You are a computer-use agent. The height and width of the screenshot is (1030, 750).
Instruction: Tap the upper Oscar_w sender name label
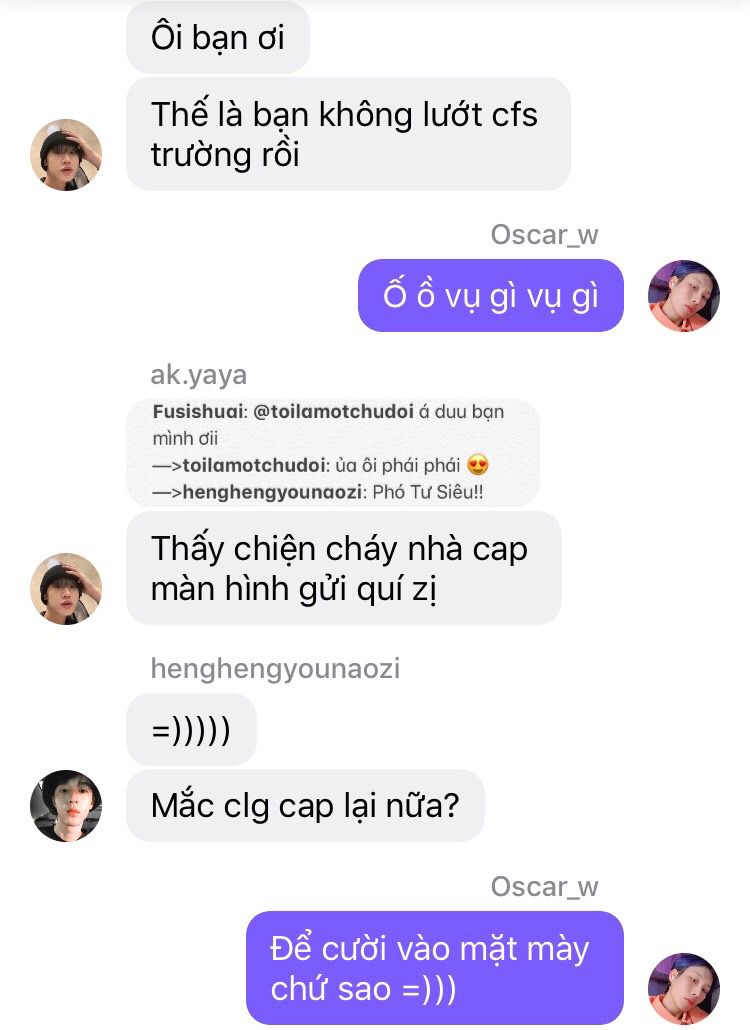pos(544,235)
